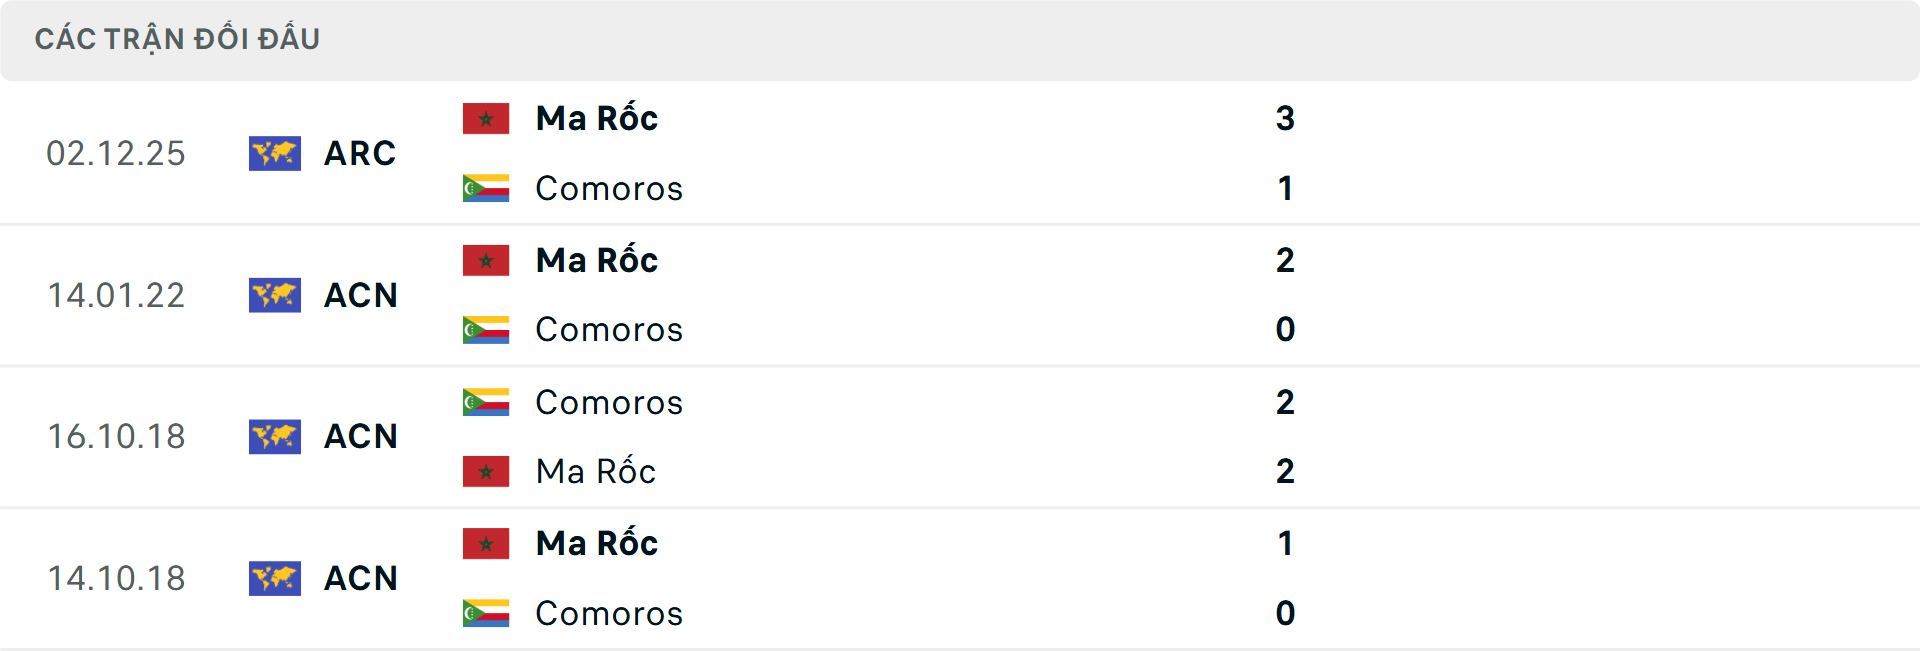Viewport: 1920px width, 651px height.
Task: Click competition icon beside 14.10.18 match
Action: coord(275,578)
